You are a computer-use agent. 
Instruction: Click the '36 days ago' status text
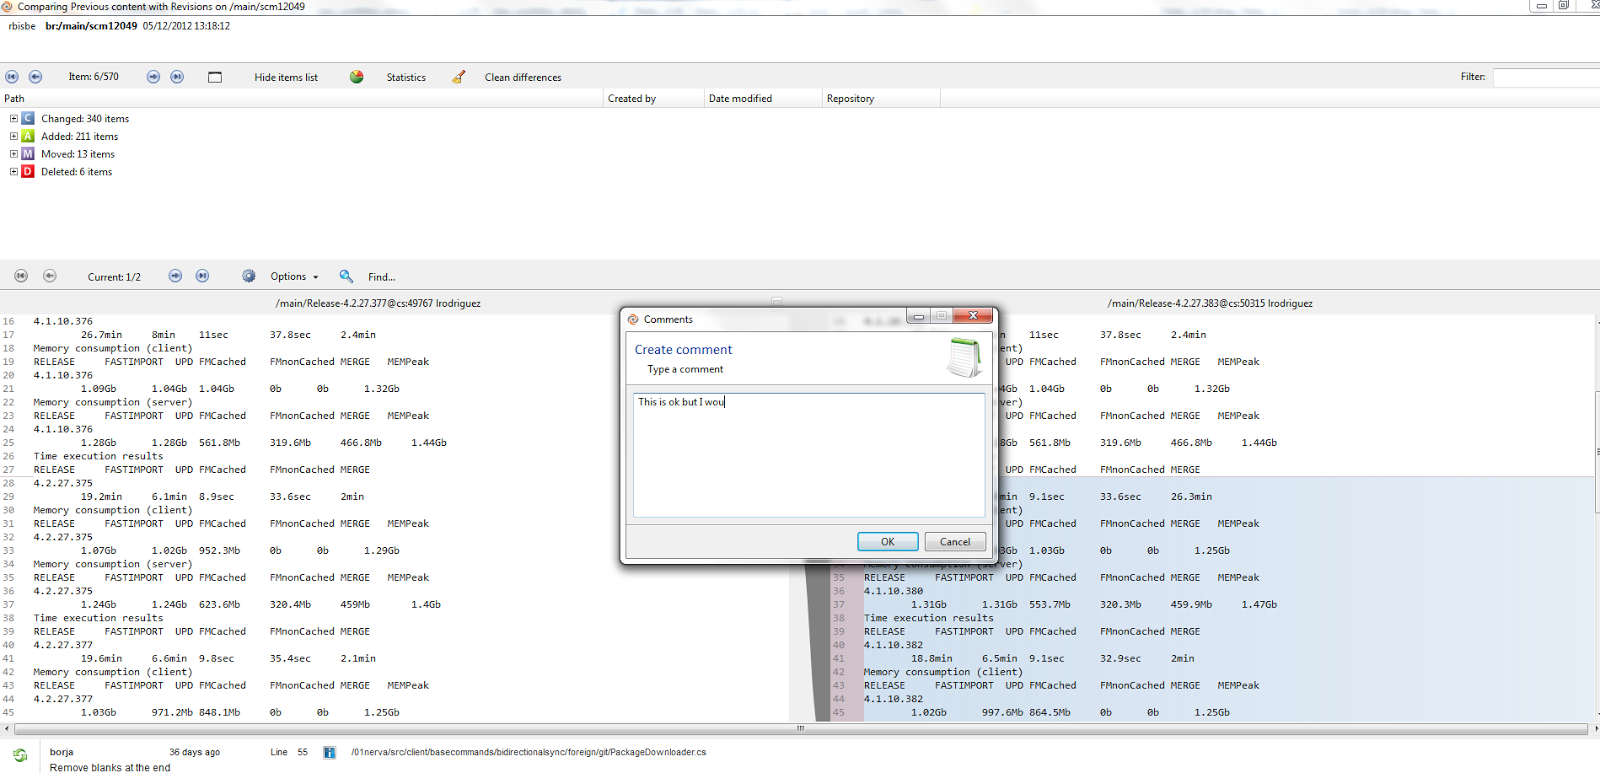[194, 752]
